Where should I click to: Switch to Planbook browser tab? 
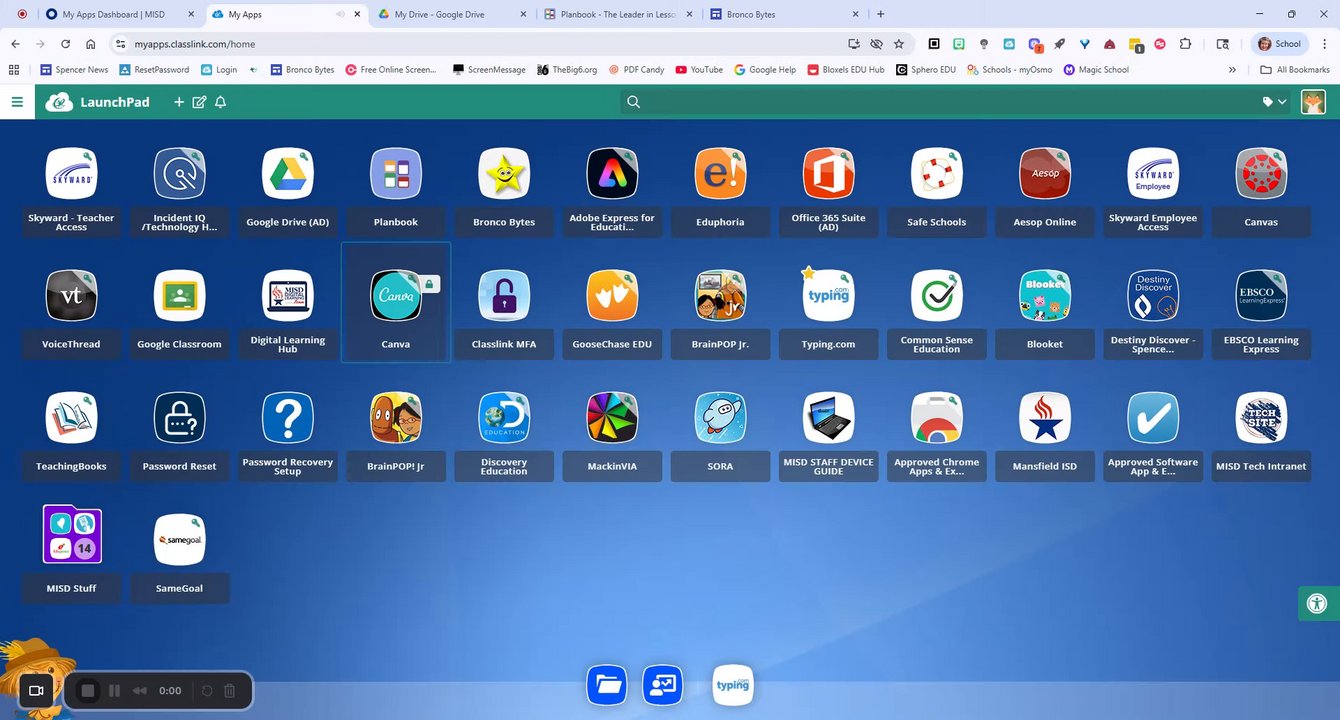click(x=617, y=14)
